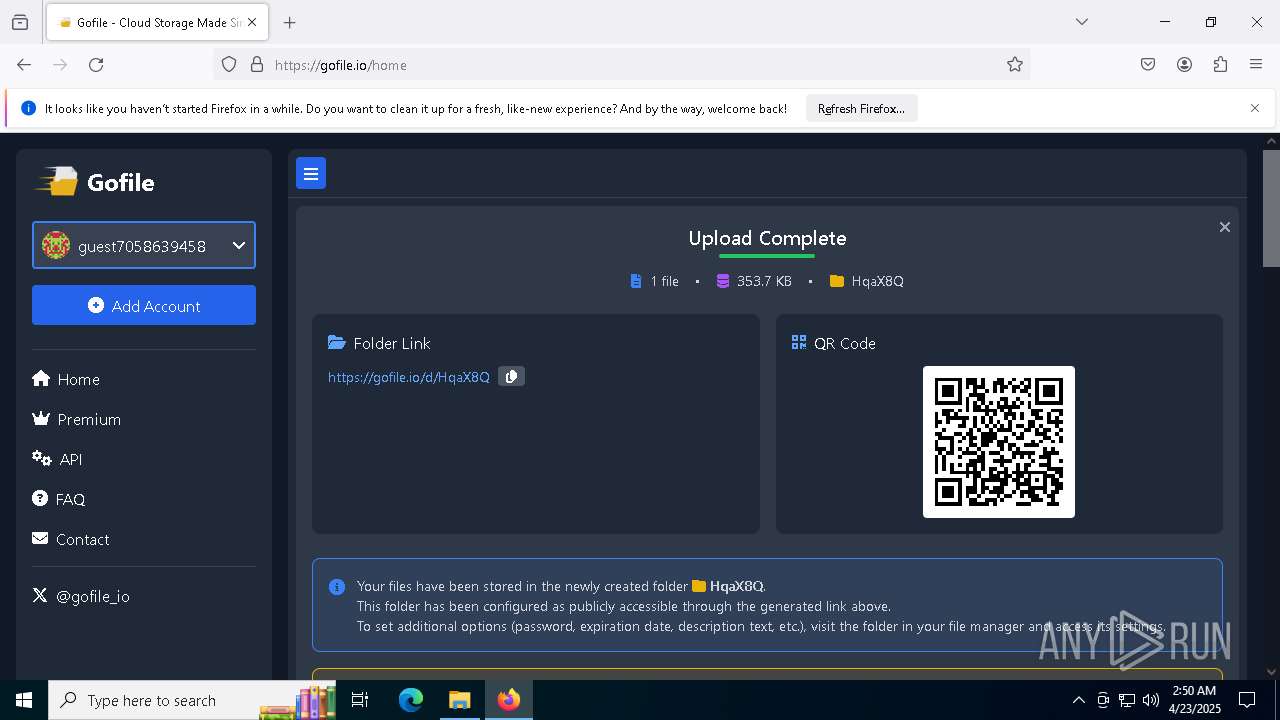Open File Explorer from the taskbar
This screenshot has height=720, width=1280.
pos(459,700)
